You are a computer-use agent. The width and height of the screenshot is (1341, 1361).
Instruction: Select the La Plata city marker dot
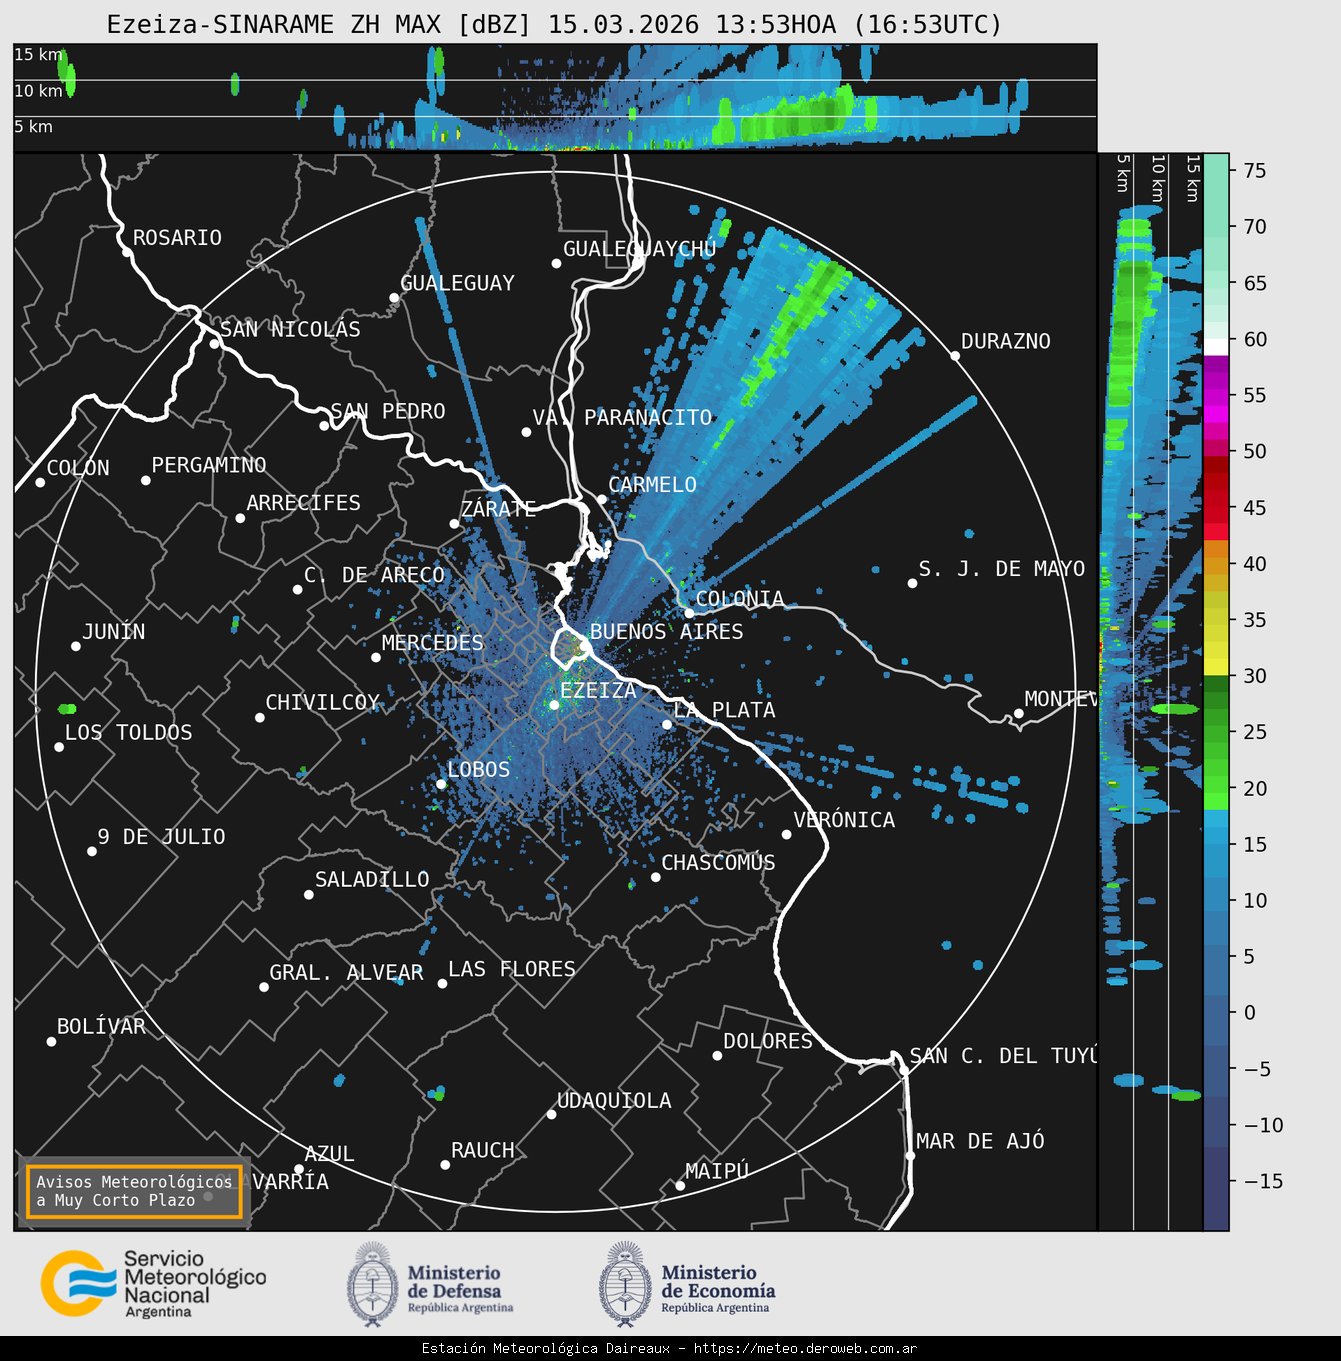point(667,725)
